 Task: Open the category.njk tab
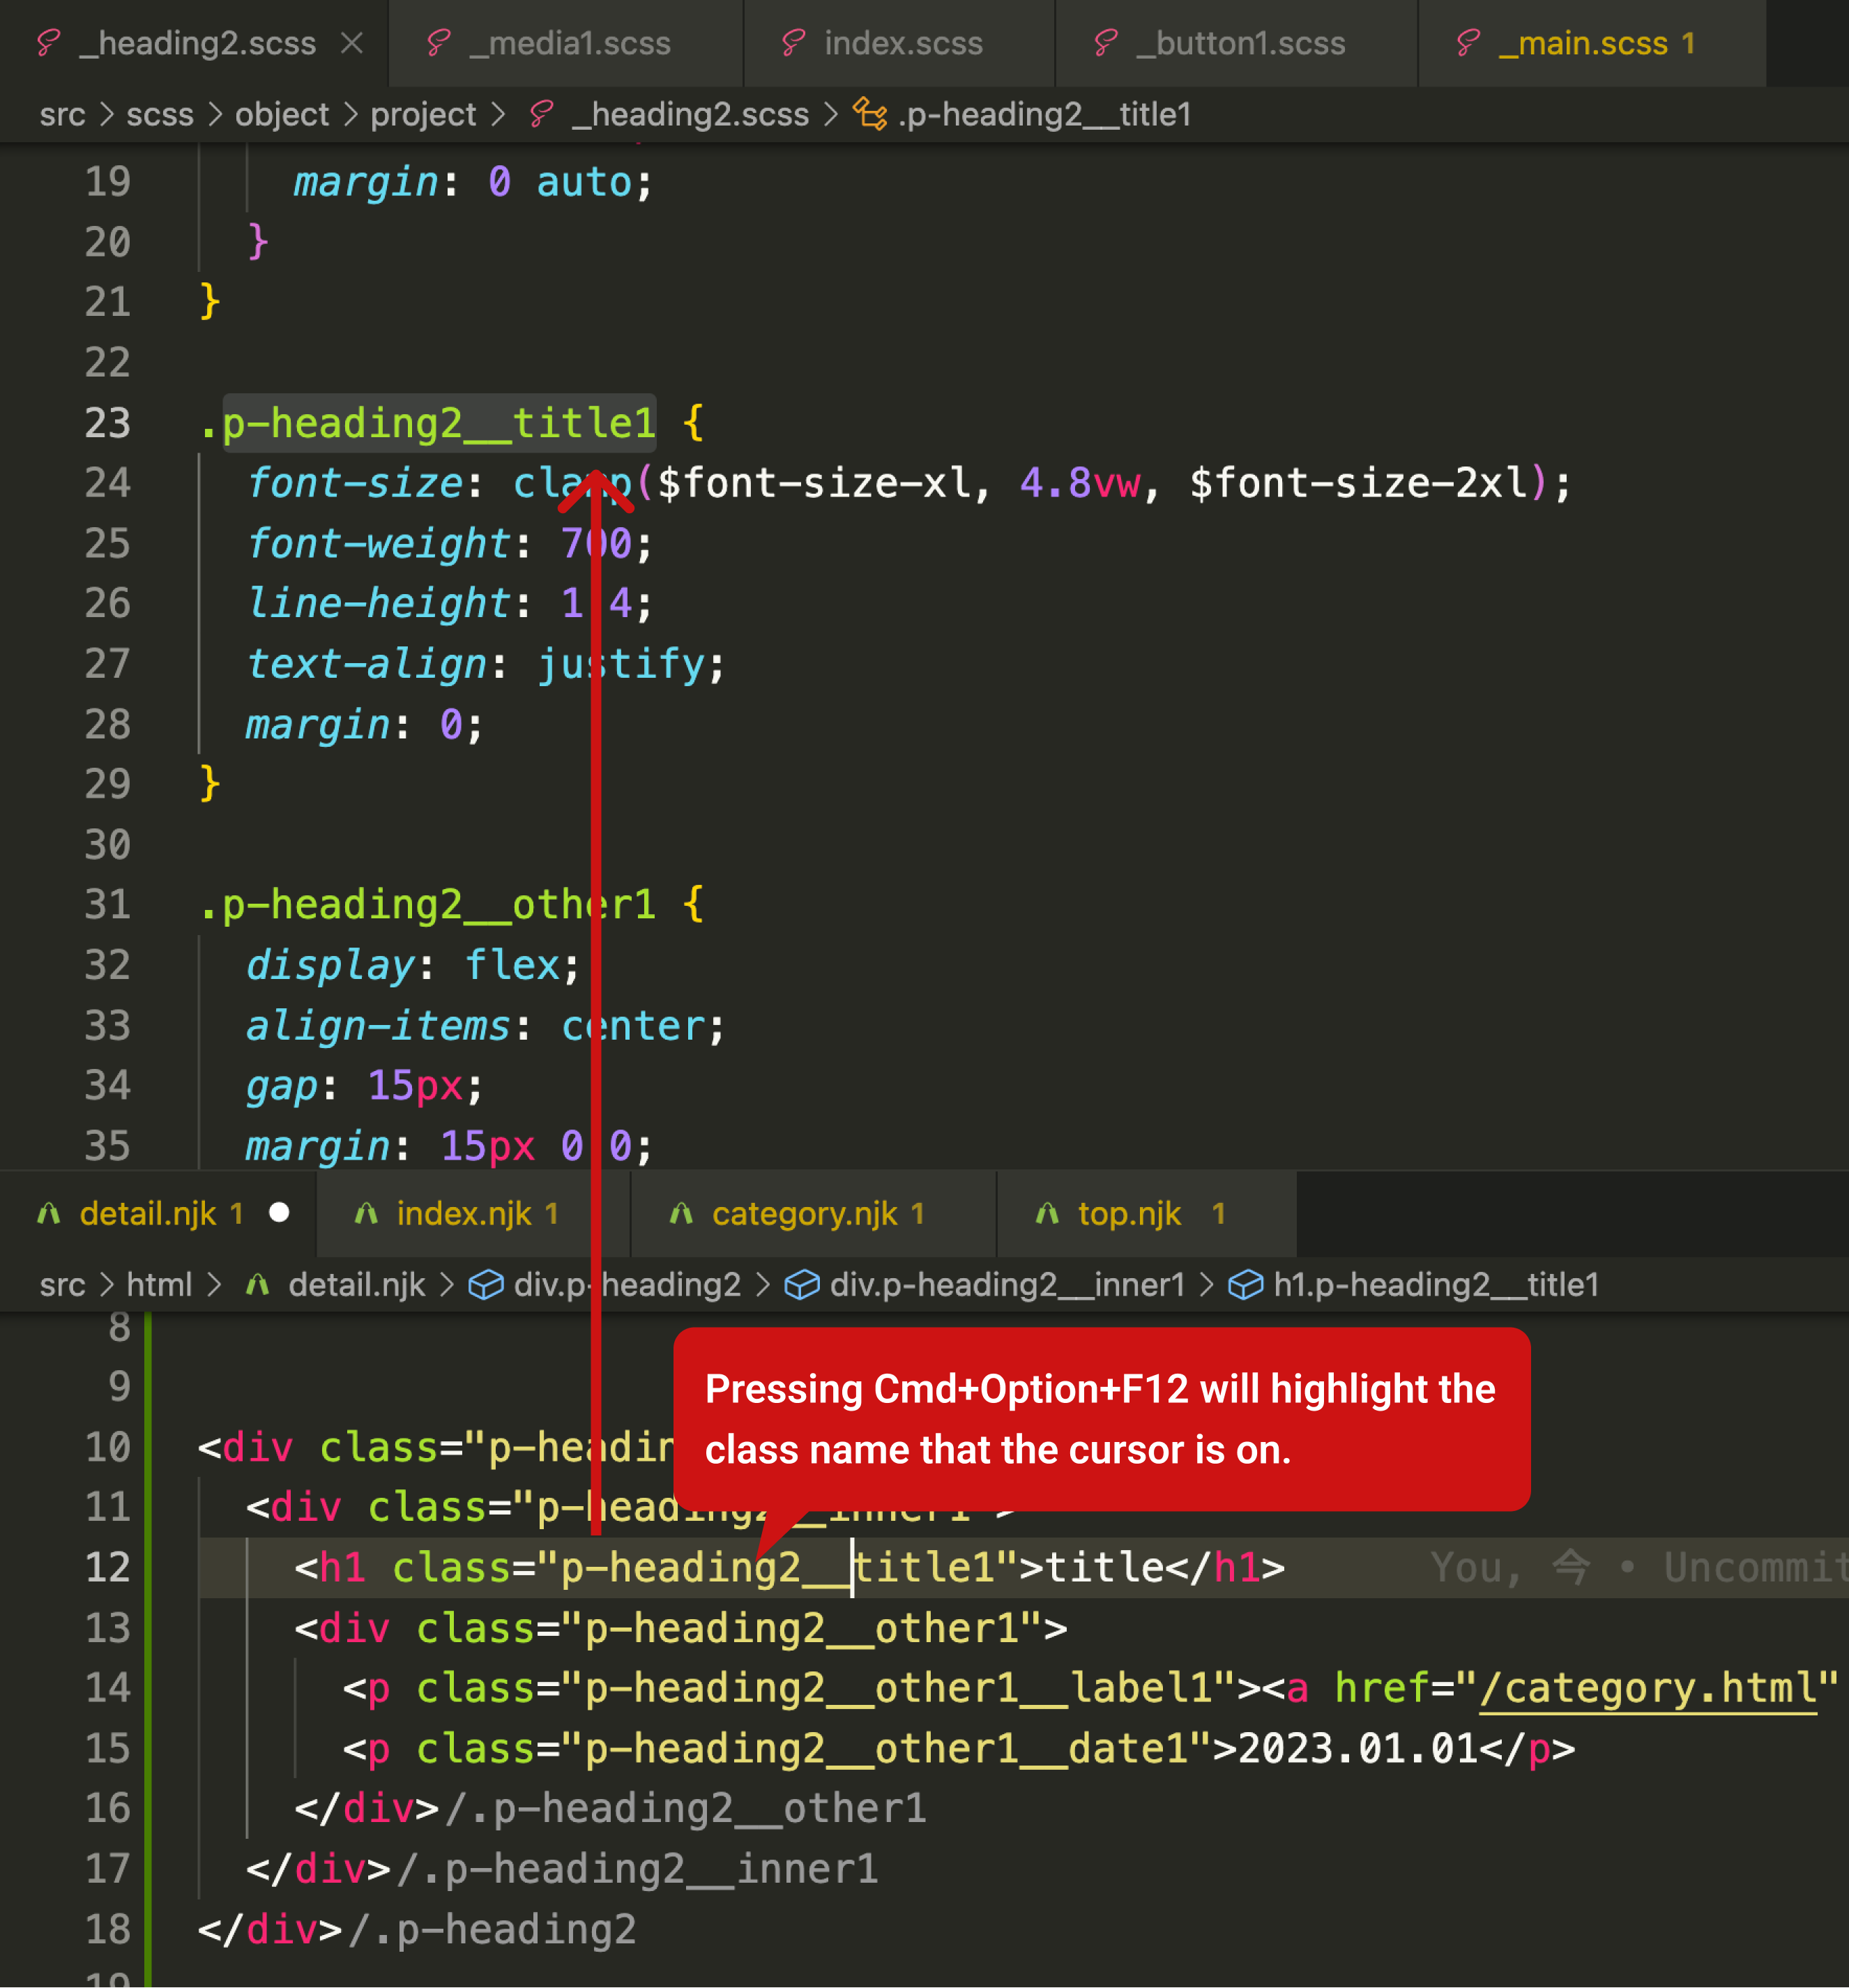(813, 1213)
